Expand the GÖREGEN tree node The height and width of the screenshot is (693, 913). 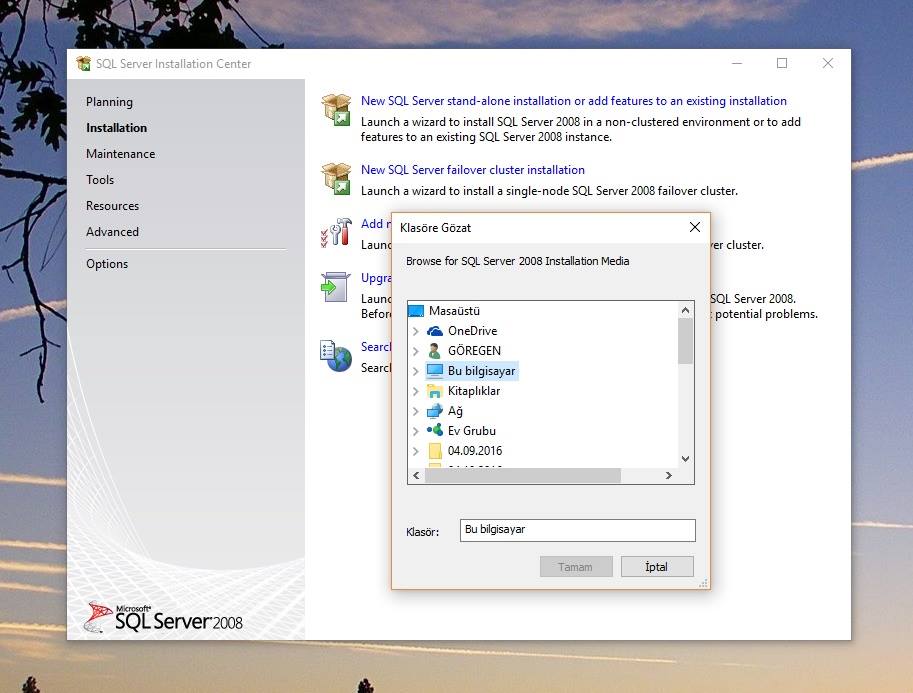(x=416, y=351)
